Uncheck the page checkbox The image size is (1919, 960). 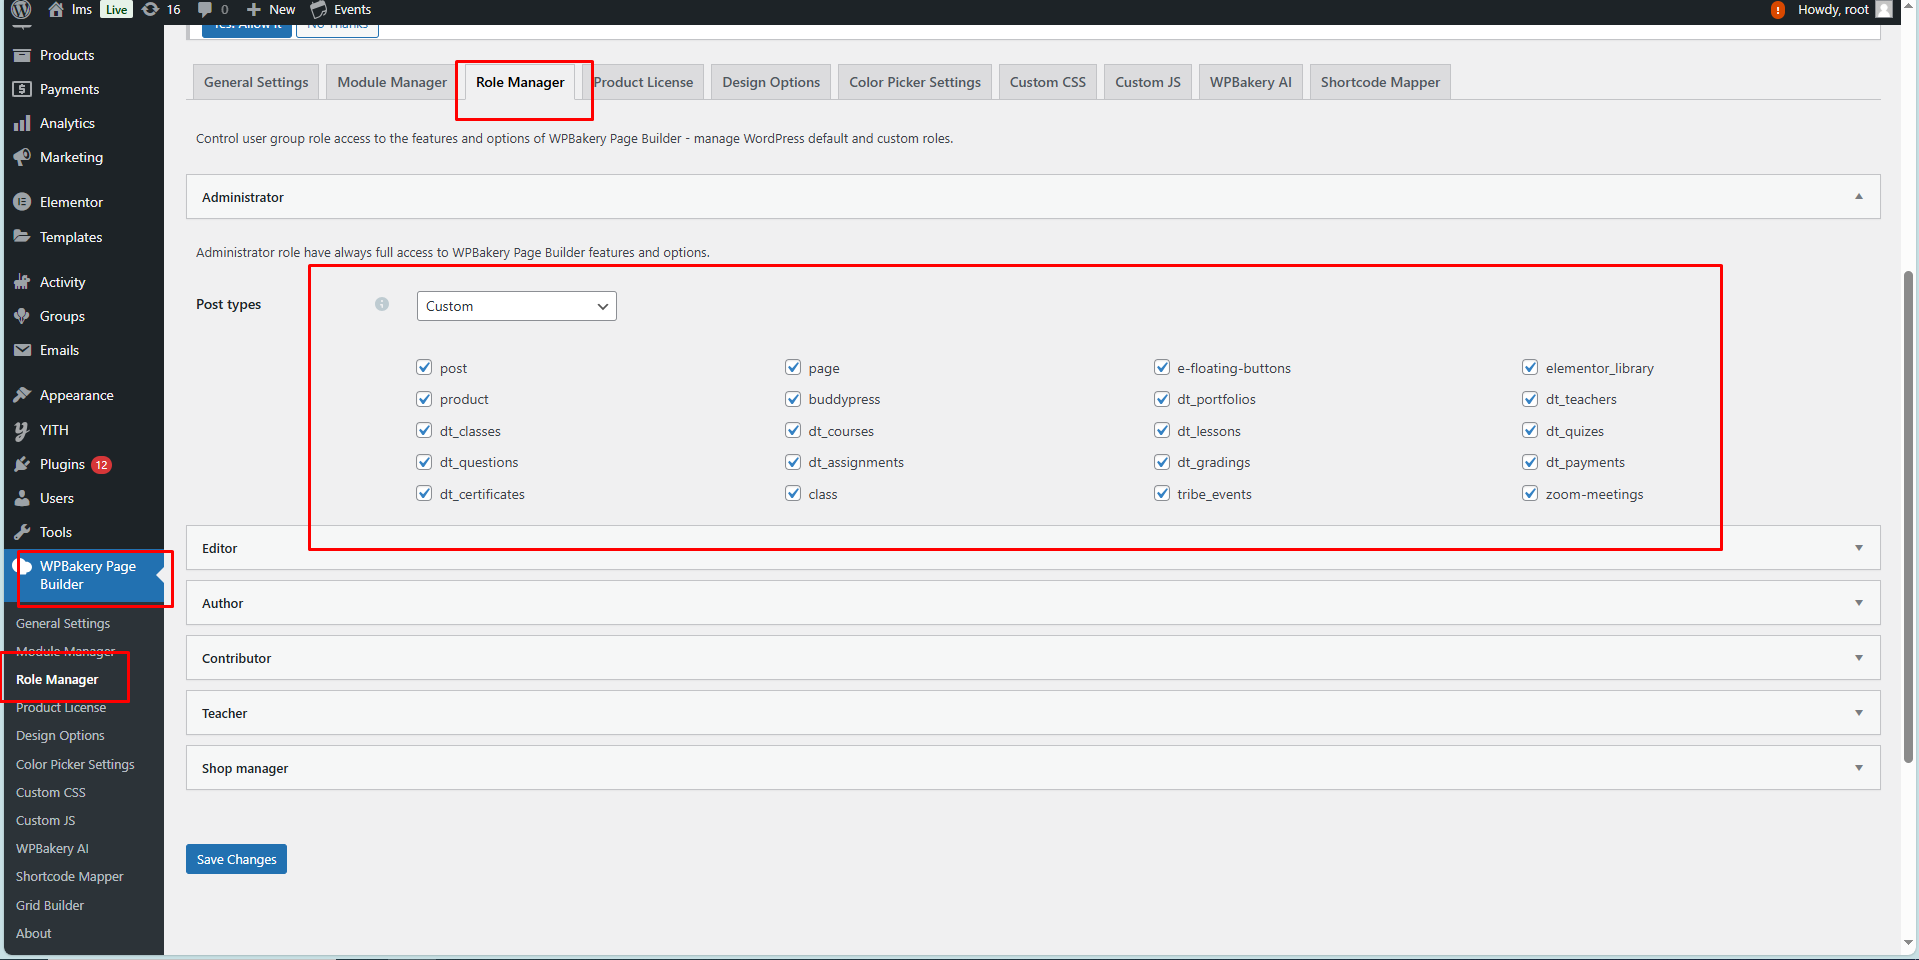coord(793,367)
